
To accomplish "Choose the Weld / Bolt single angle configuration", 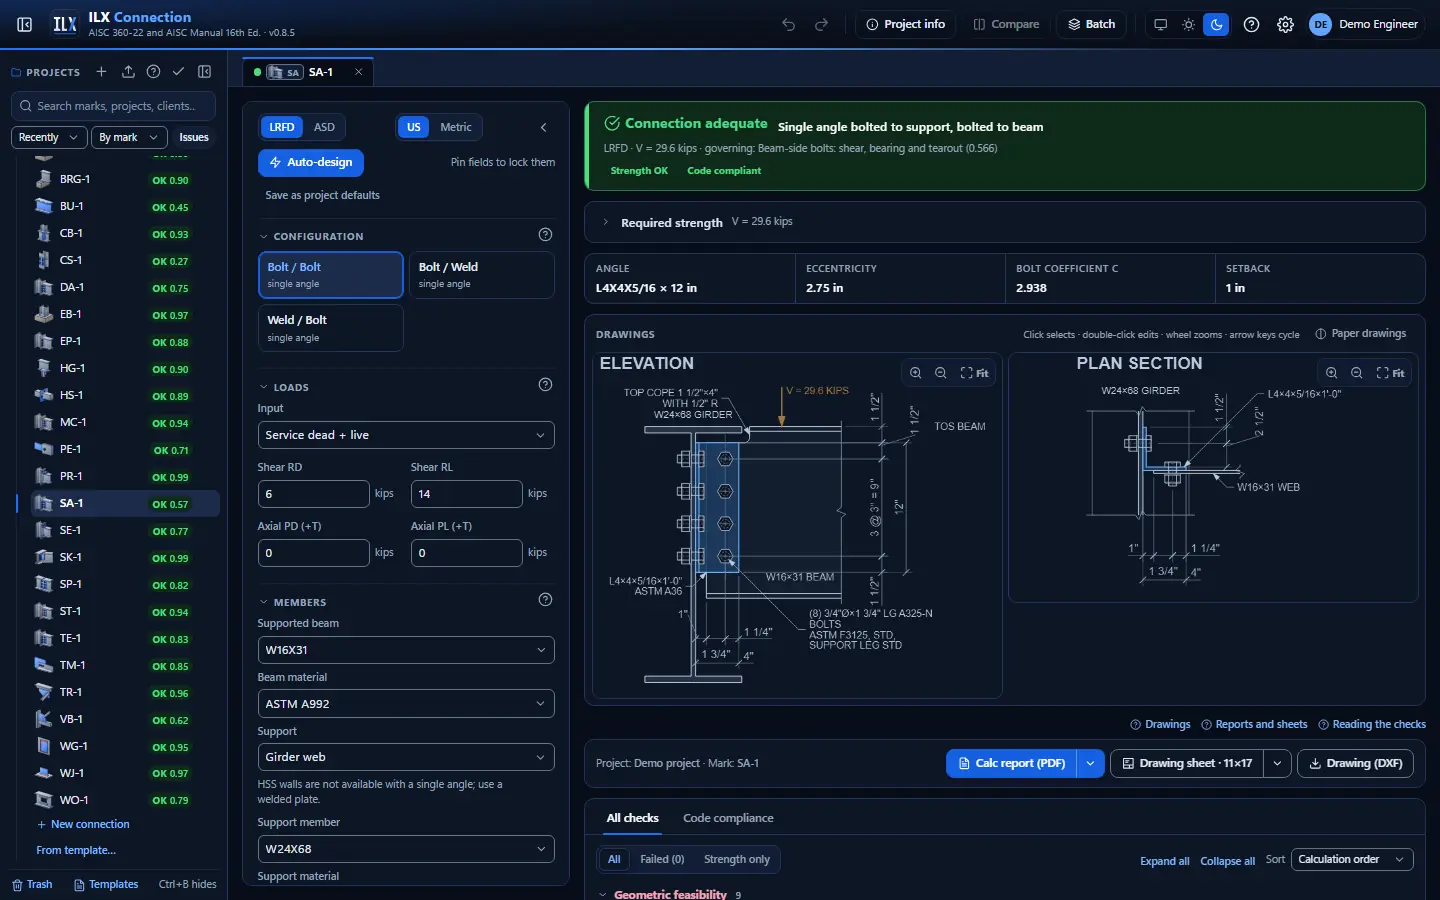I will coord(331,328).
